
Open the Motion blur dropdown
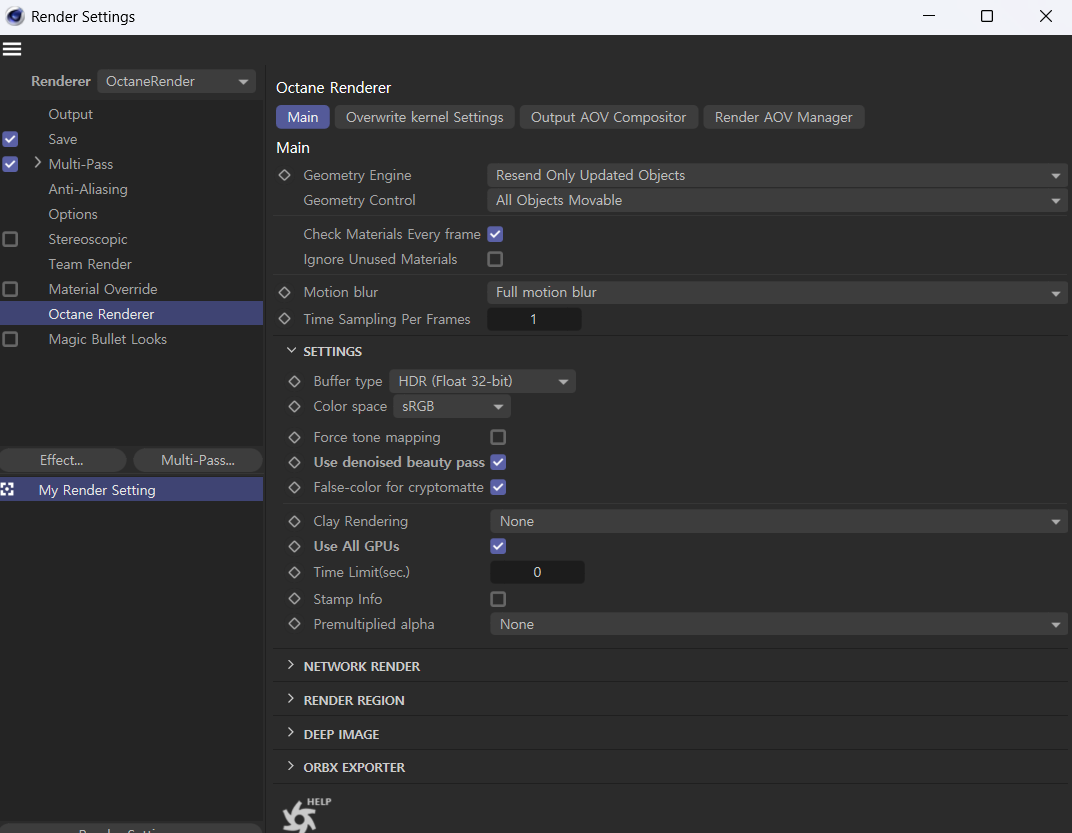(x=777, y=292)
